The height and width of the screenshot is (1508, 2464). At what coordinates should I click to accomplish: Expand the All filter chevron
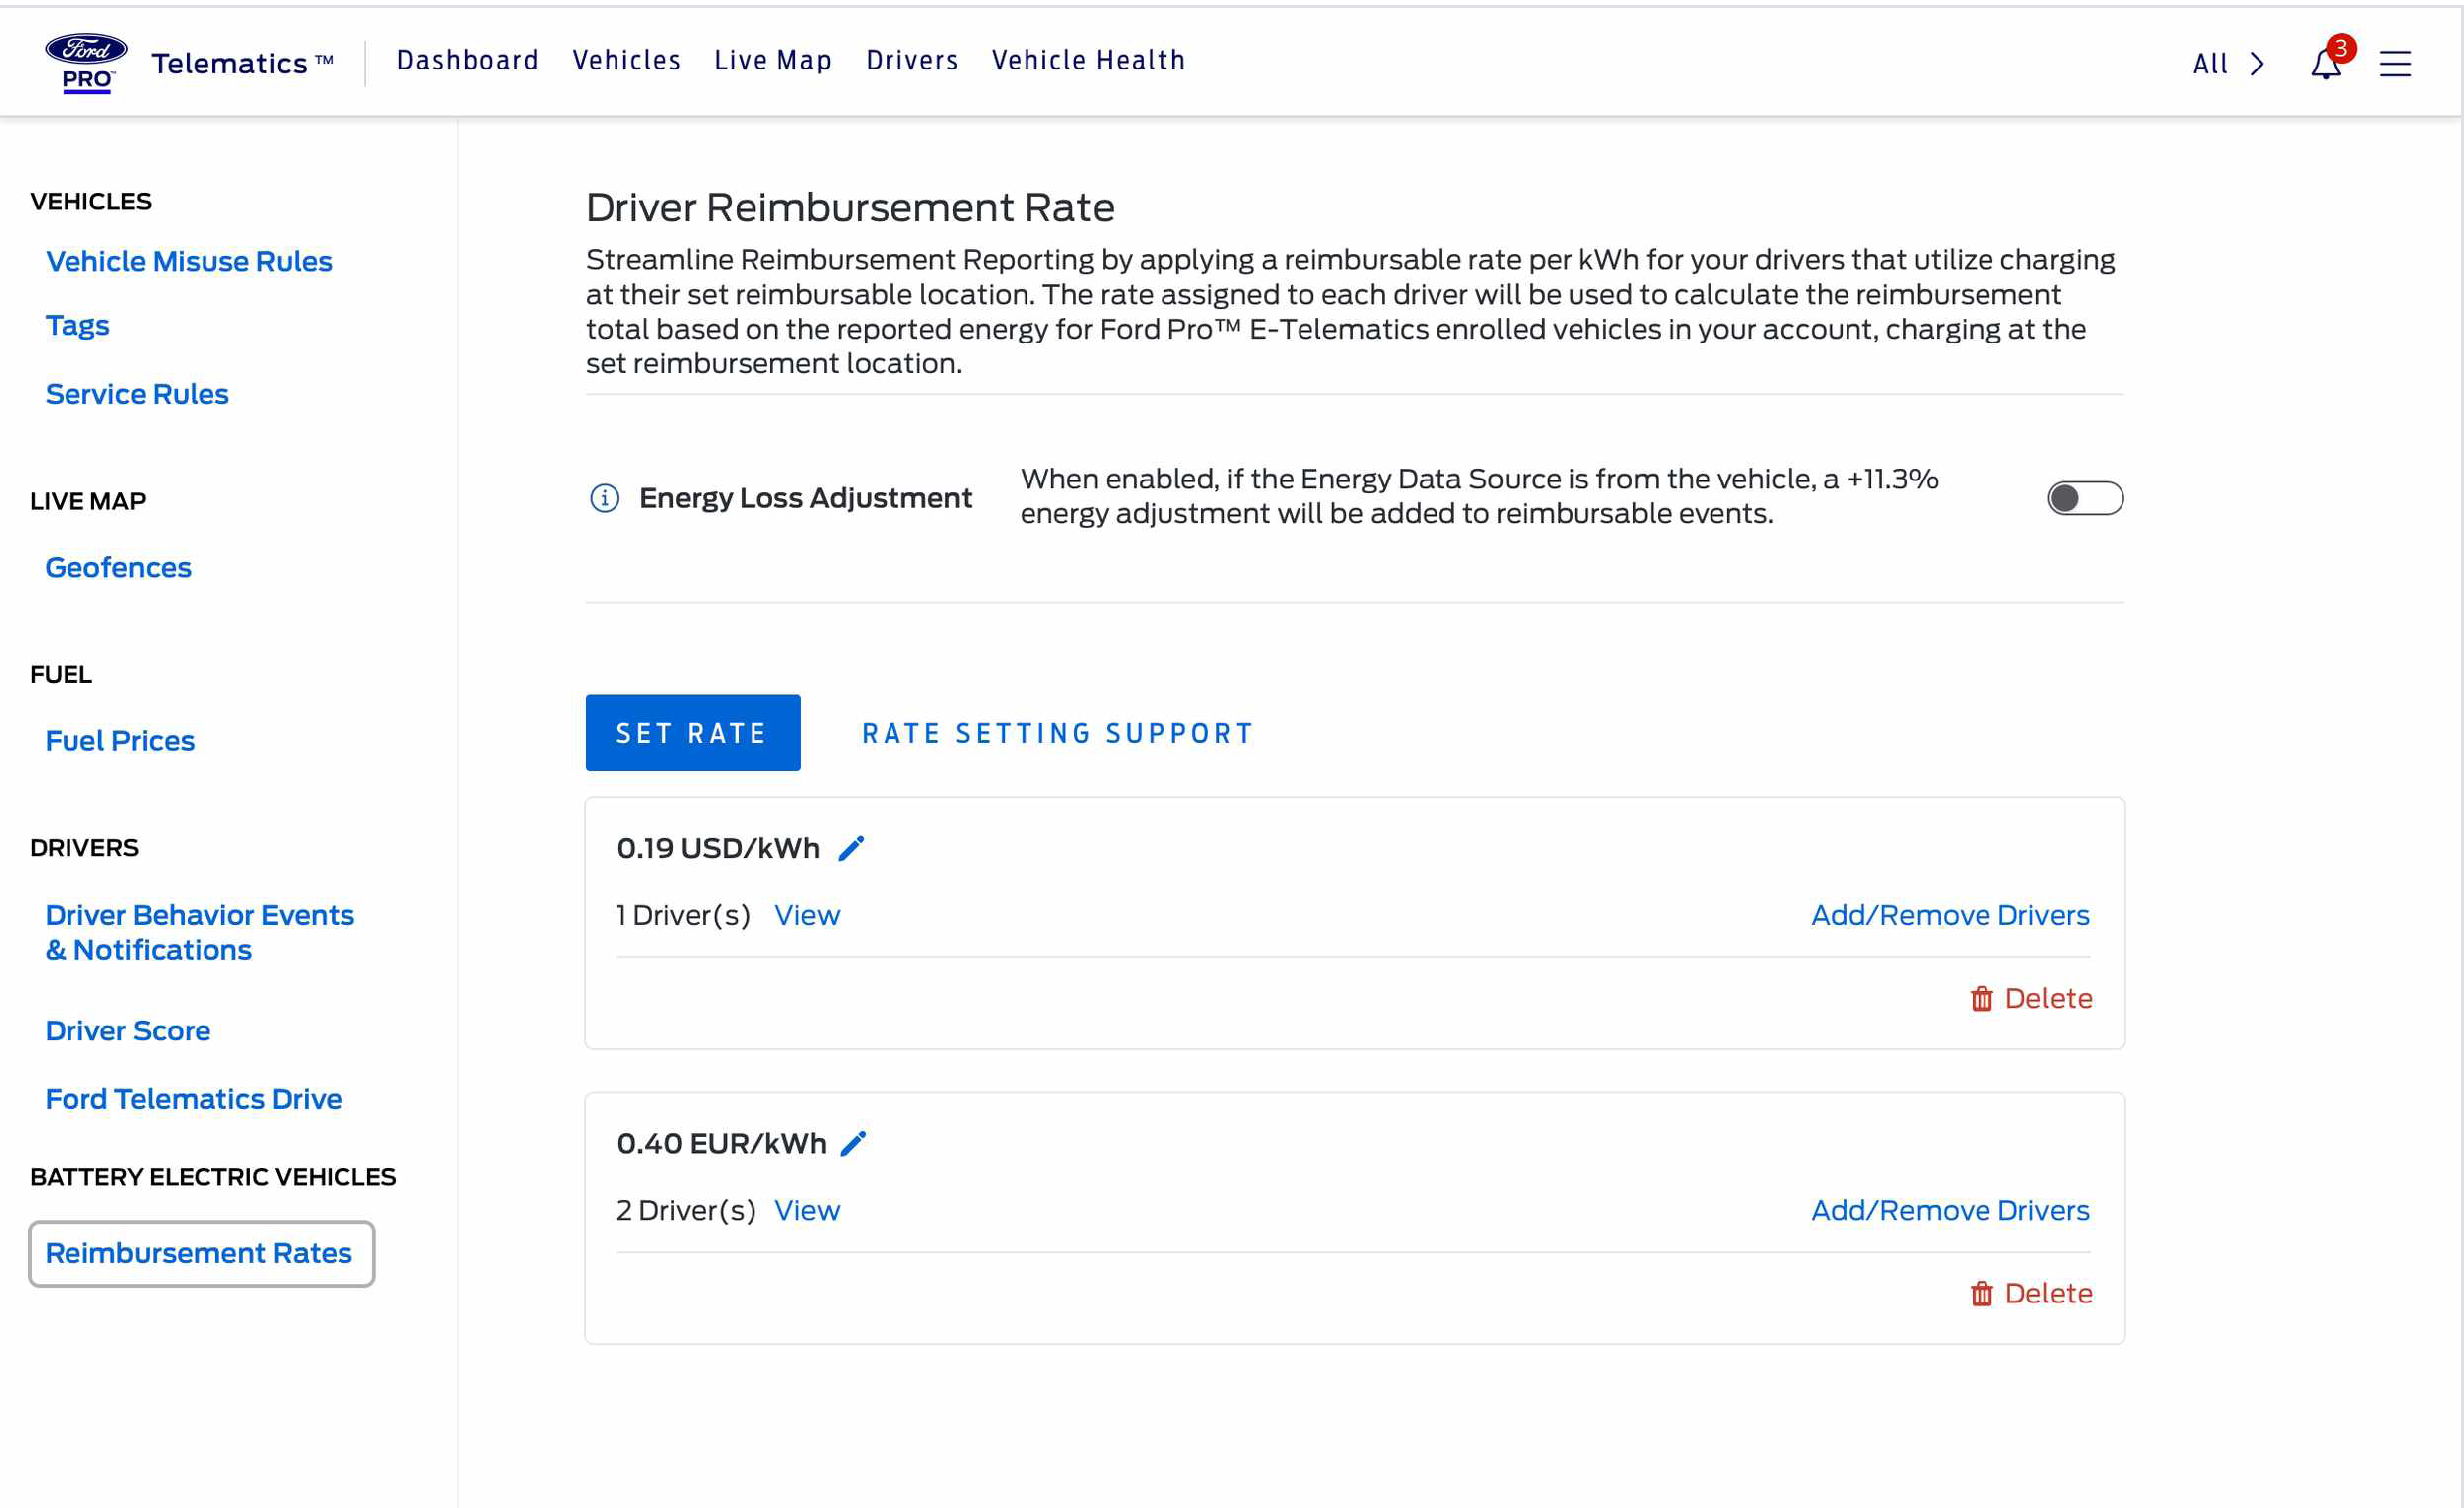coord(2257,64)
